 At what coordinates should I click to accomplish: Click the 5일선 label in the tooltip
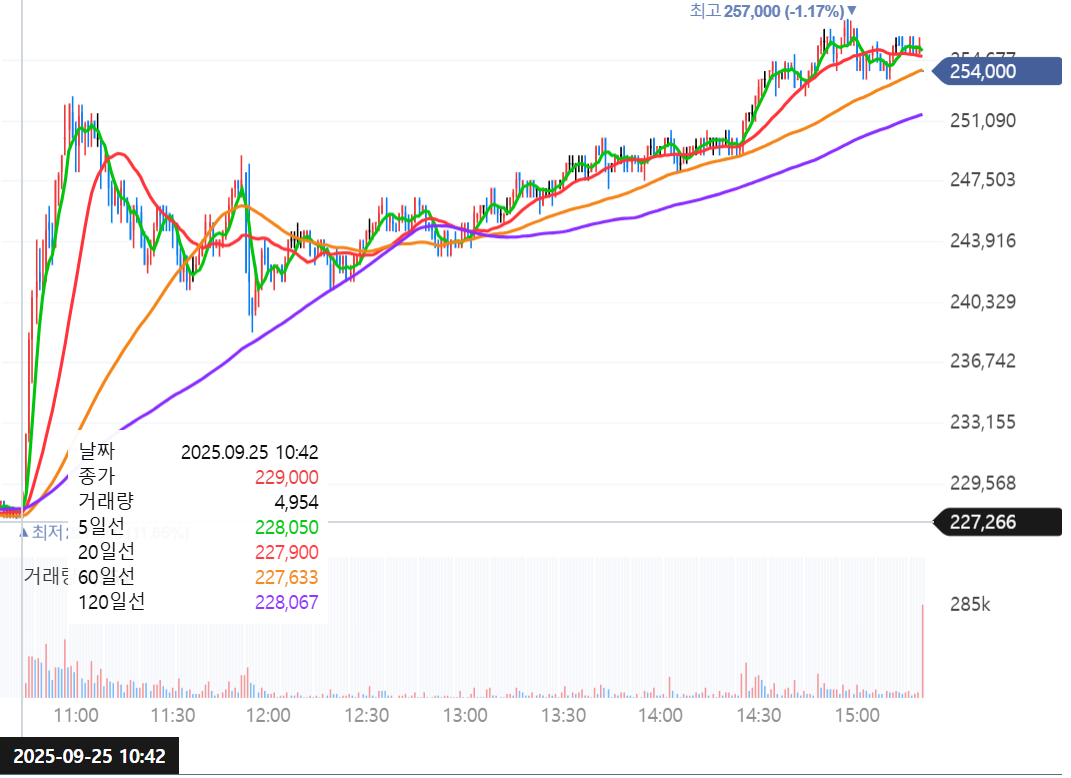(101, 527)
